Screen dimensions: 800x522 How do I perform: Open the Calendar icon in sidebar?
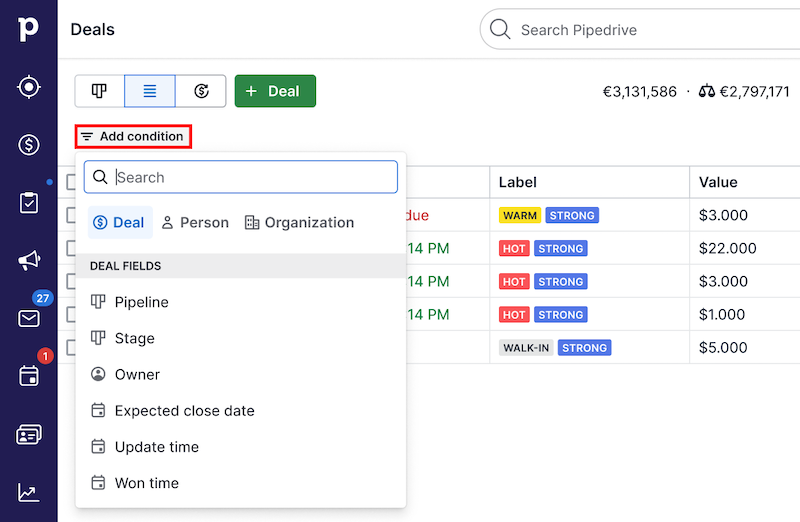[29, 376]
